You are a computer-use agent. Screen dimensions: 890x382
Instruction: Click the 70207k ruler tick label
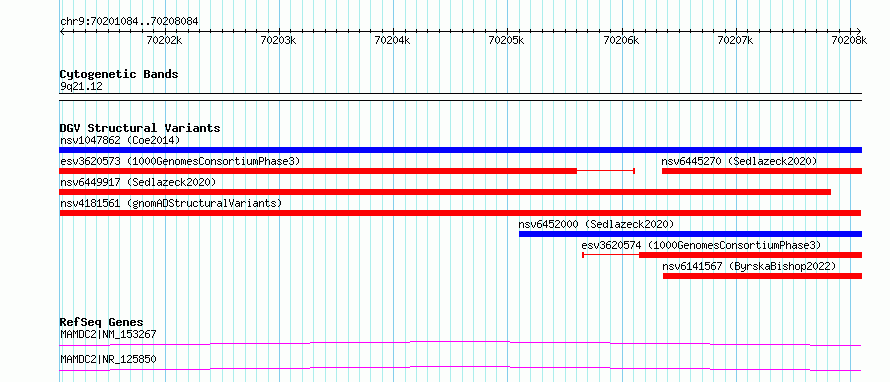(x=735, y=40)
